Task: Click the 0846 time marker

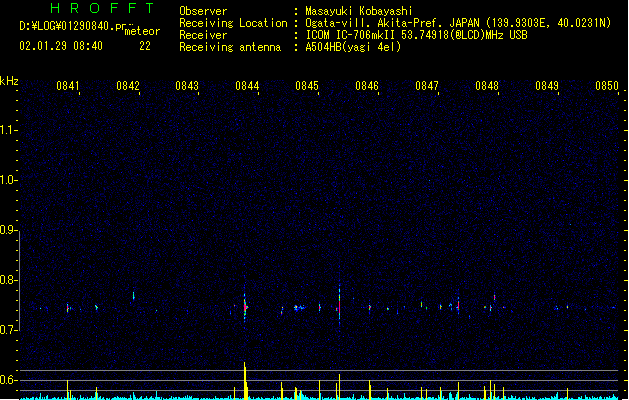Action: (367, 86)
